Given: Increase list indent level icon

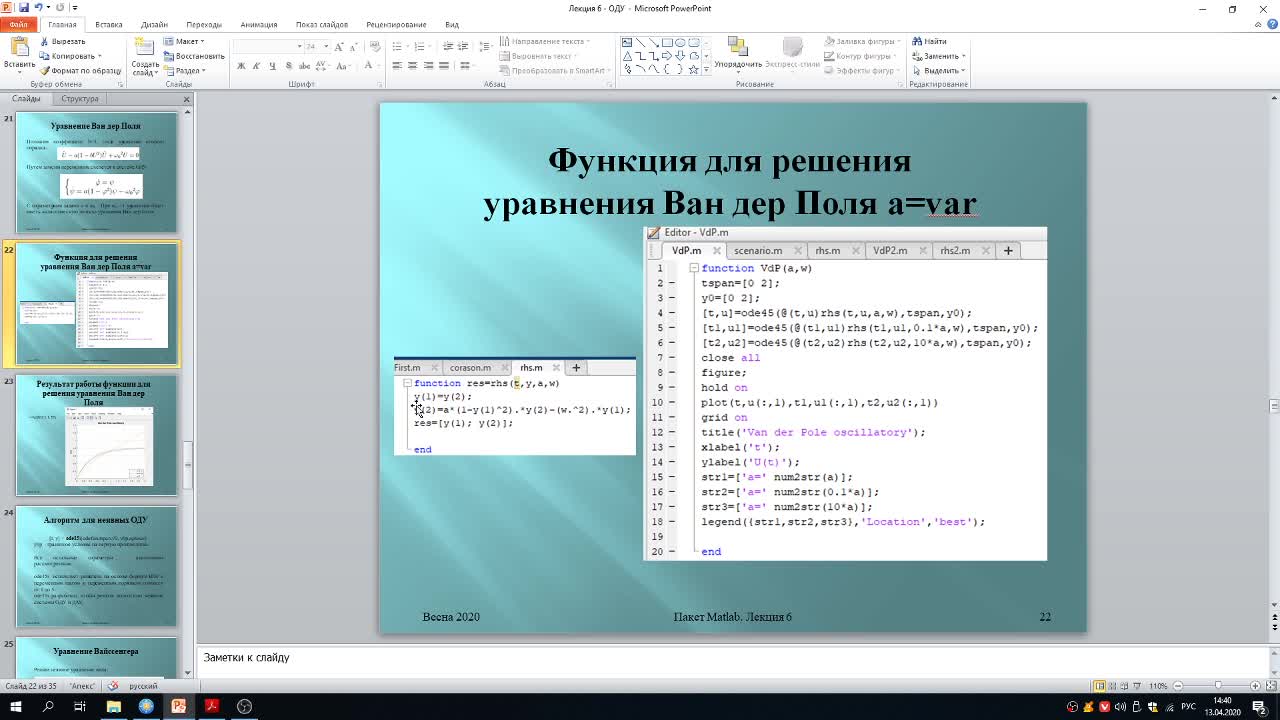Looking at the screenshot, I should pos(463,46).
